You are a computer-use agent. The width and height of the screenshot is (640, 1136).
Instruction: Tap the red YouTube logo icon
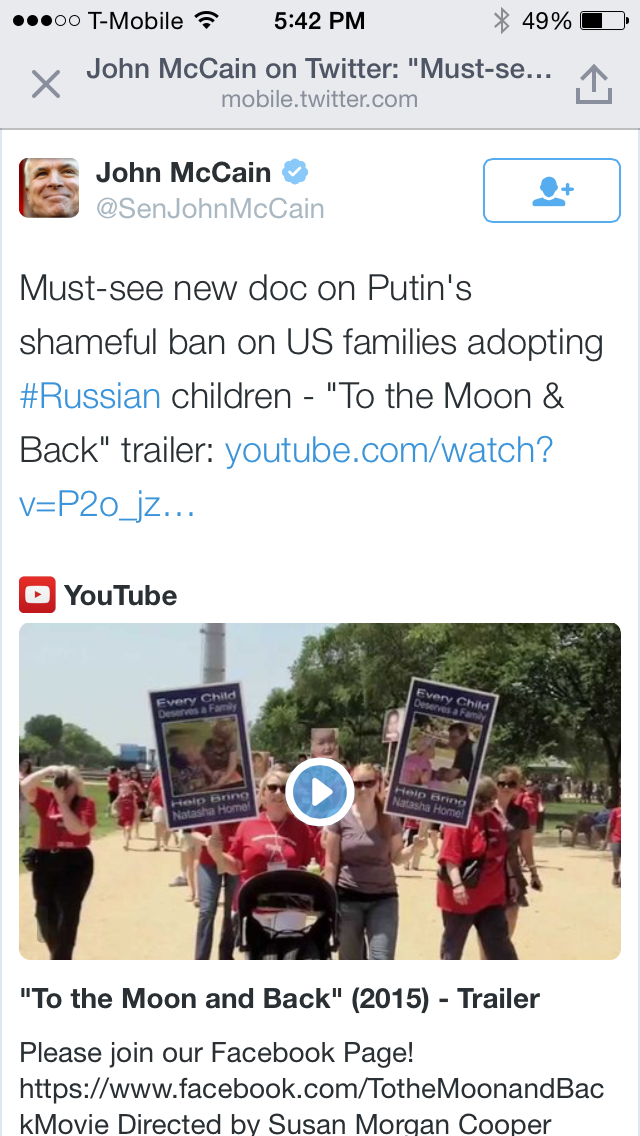37,596
